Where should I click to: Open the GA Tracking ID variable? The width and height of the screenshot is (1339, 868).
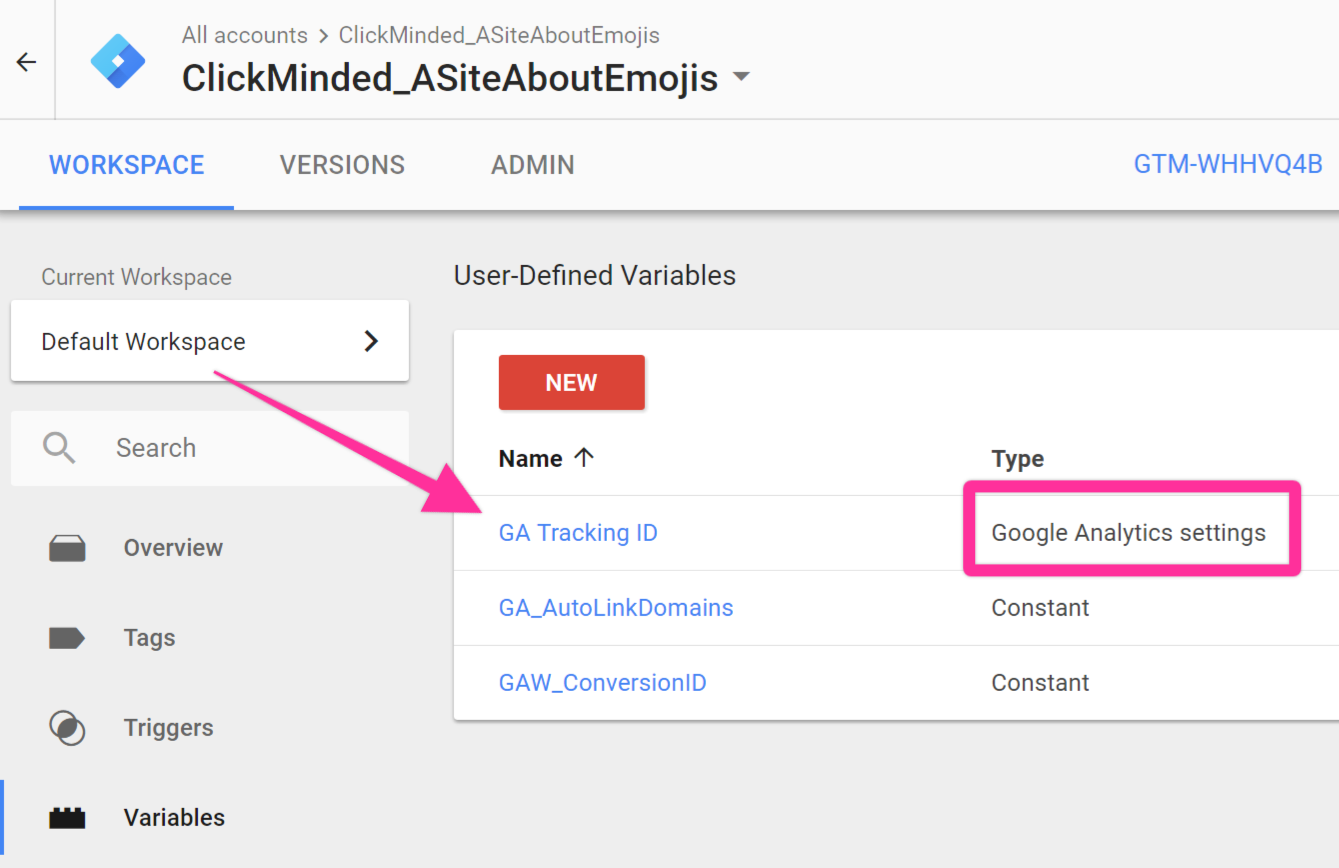click(578, 533)
